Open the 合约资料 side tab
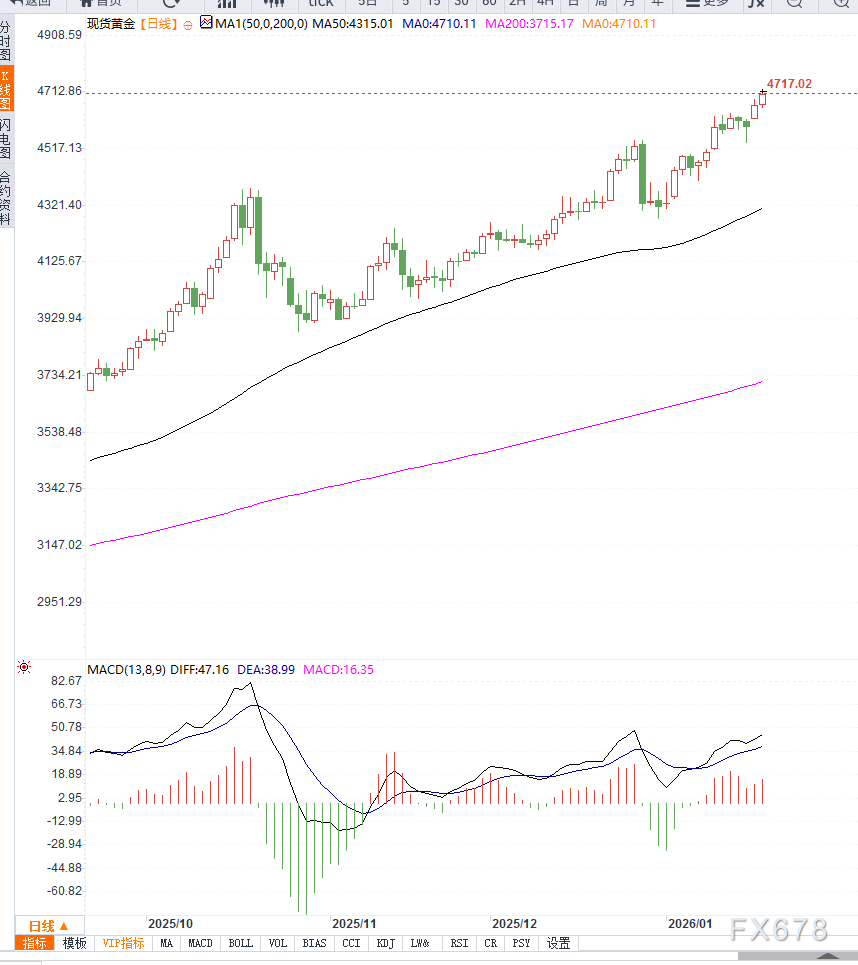Image resolution: width=858 pixels, height=965 pixels. [x=6, y=197]
